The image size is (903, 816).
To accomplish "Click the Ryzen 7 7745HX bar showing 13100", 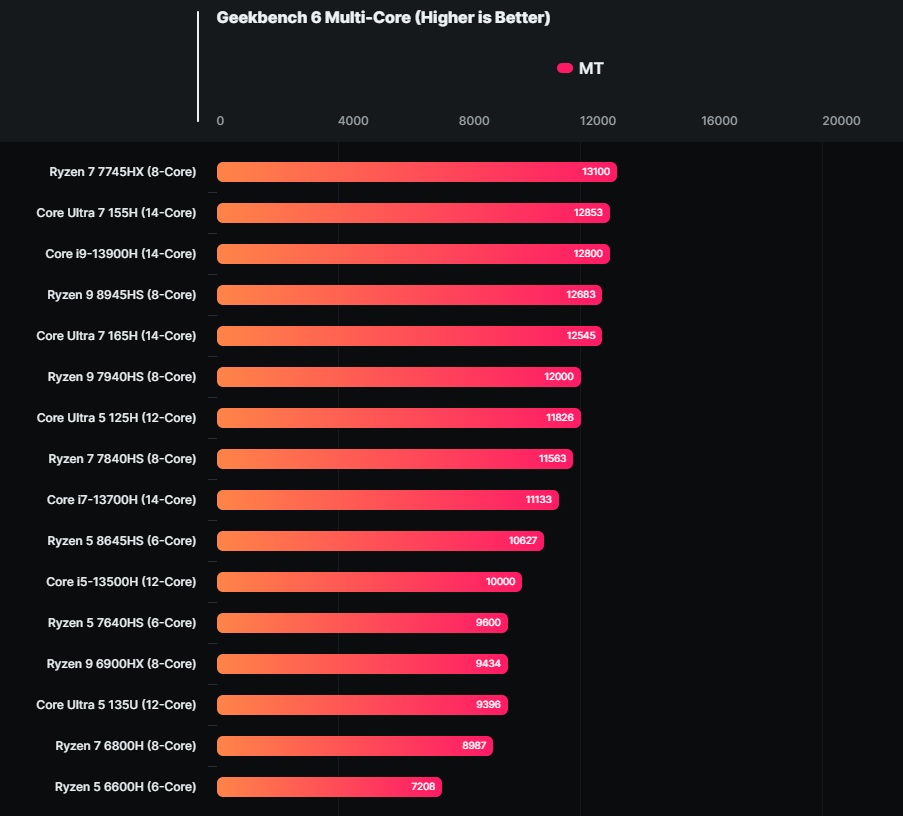I will pos(417,172).
